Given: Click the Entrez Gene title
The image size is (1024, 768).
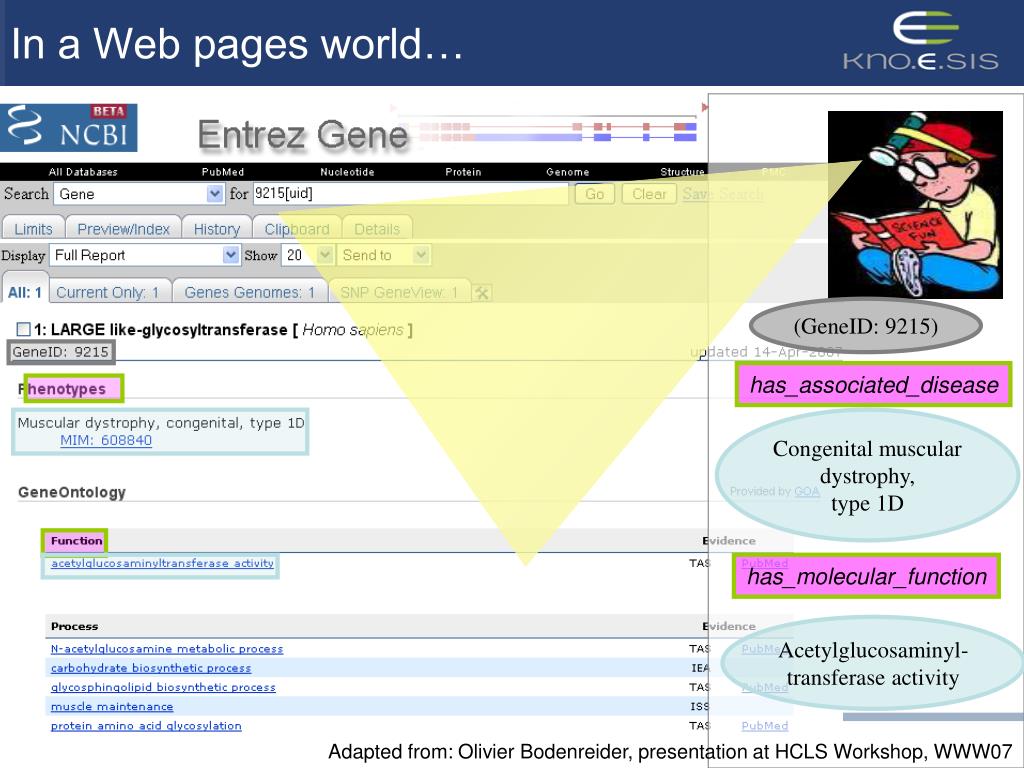Looking at the screenshot, I should tap(303, 135).
